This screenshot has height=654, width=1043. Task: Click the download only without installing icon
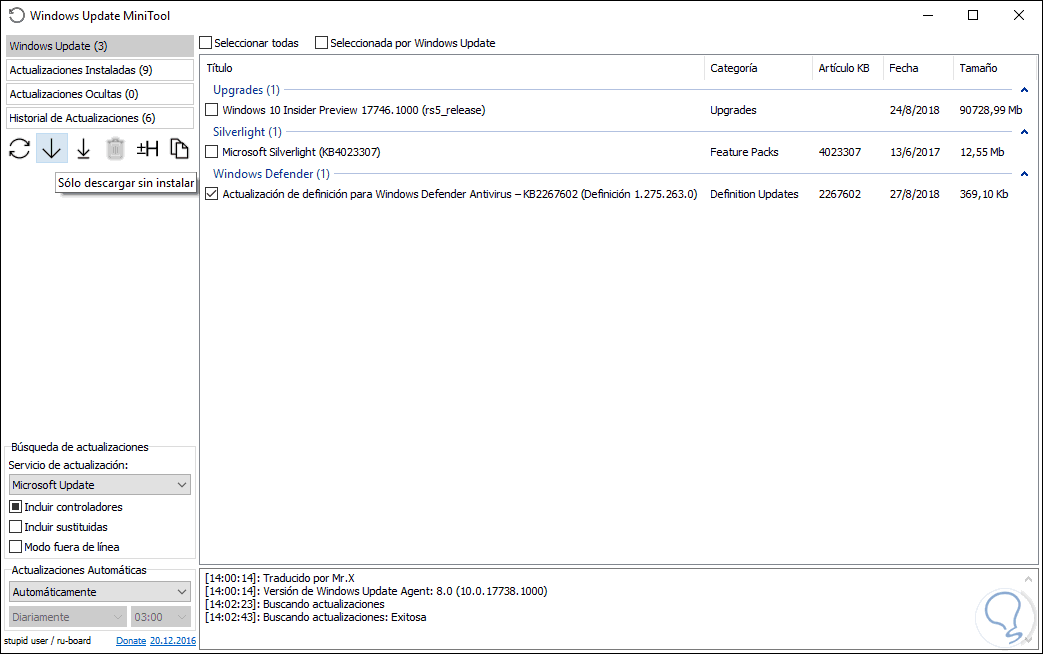pos(51,148)
